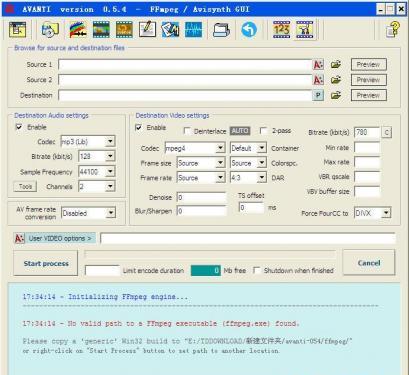The width and height of the screenshot is (409, 375).
Task: Click the Tools button in audio settings
Action: (25, 186)
